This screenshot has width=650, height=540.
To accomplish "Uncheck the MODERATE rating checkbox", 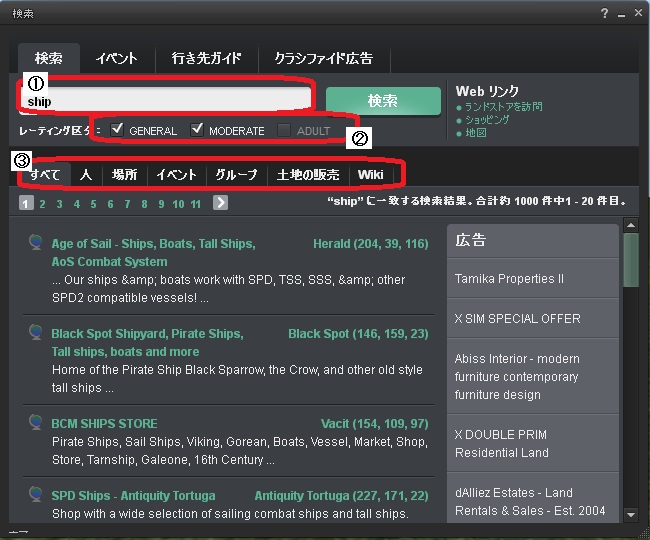I will click(x=197, y=129).
